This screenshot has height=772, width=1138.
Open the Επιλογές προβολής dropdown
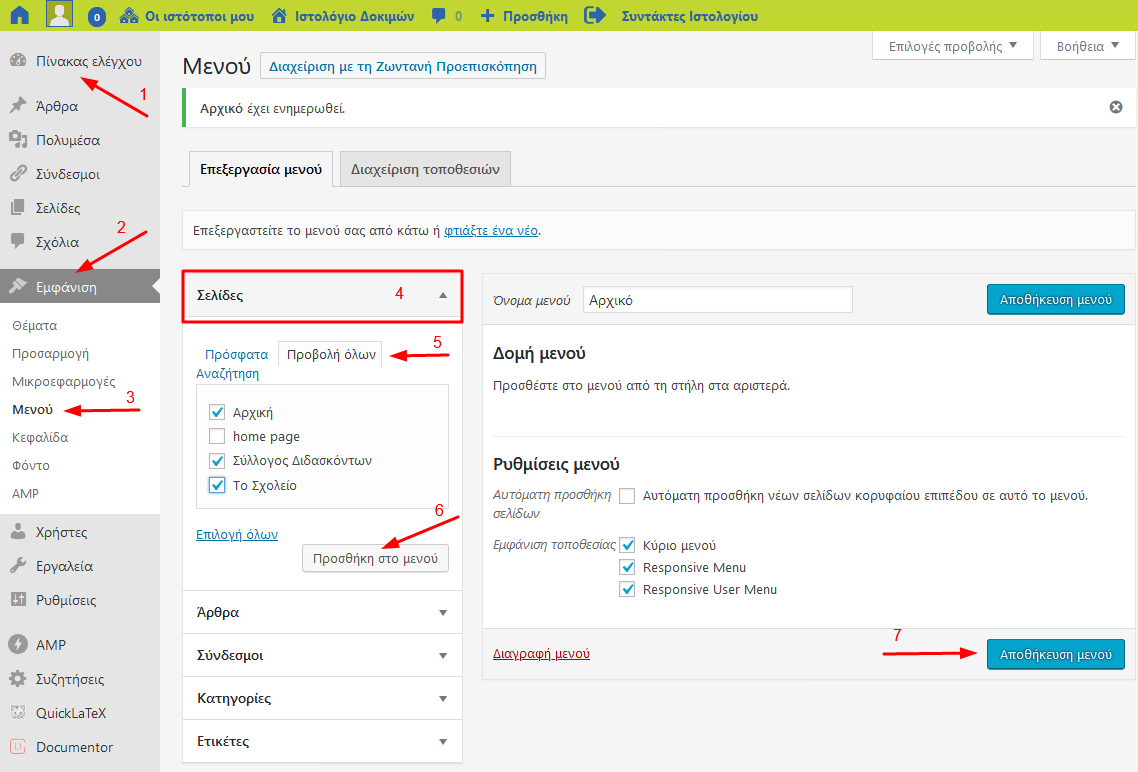[x=945, y=46]
